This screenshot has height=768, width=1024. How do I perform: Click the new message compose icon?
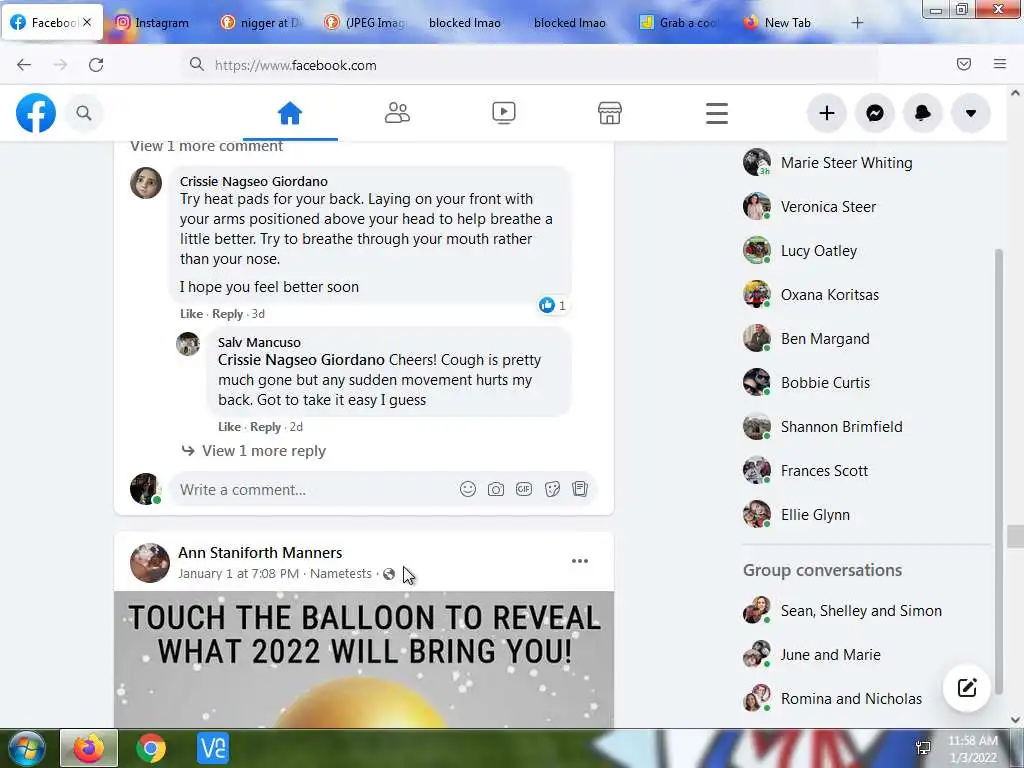coord(967,688)
